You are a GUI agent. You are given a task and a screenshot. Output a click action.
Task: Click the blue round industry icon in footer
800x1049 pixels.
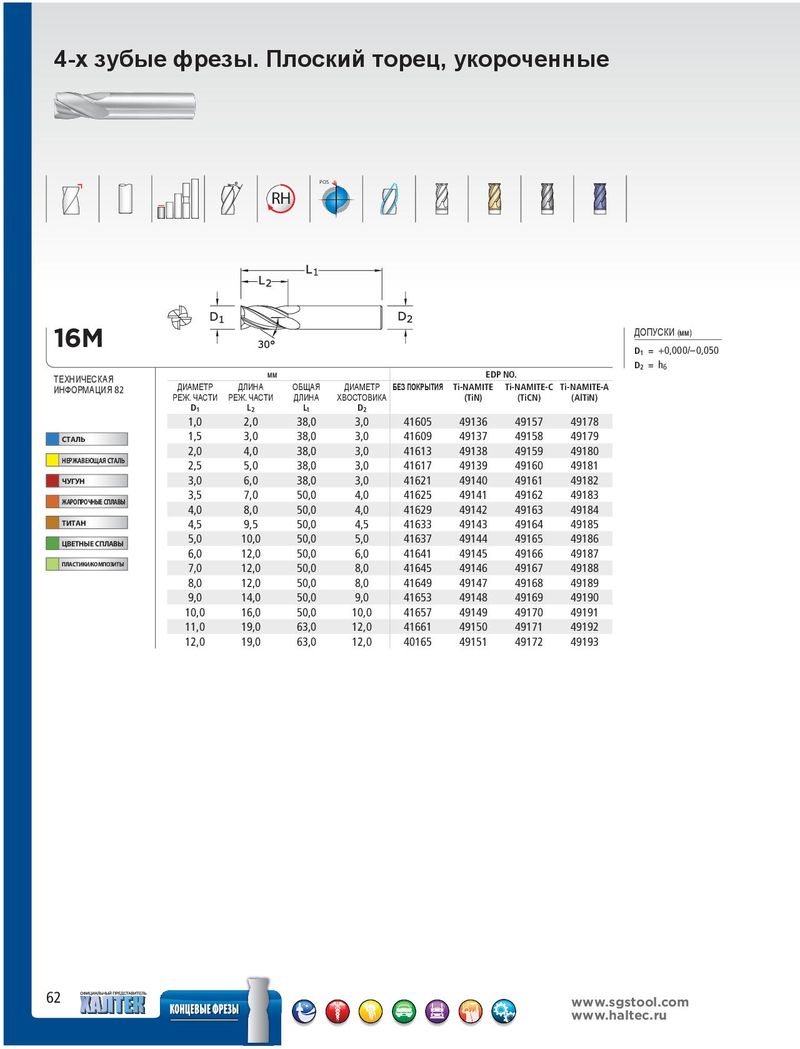coord(304,1011)
